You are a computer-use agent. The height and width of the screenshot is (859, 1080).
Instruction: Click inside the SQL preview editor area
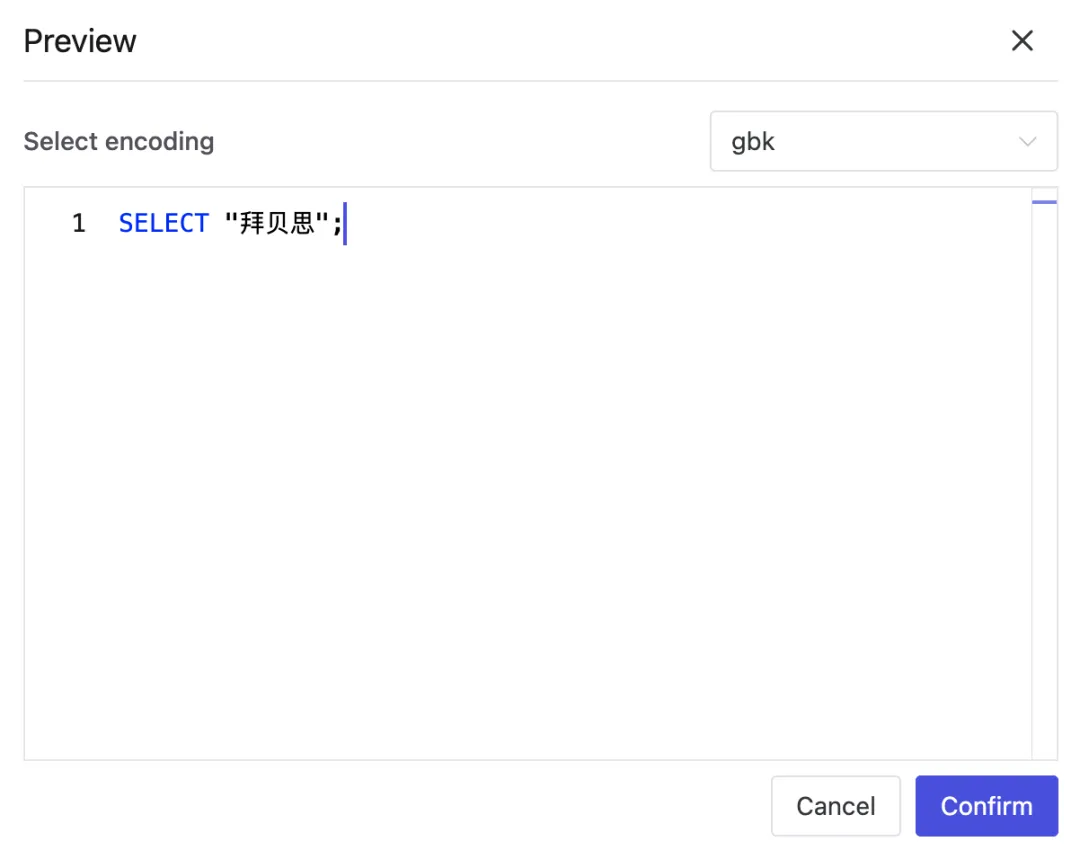(540, 450)
